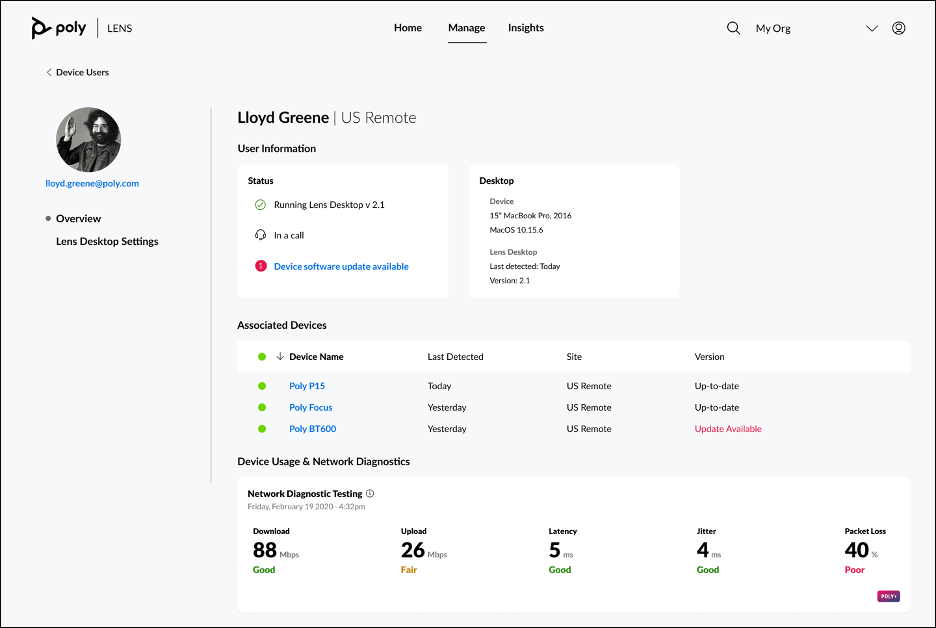Viewport: 936px width, 628px height.
Task: Click the Device software update available link
Action: point(341,267)
